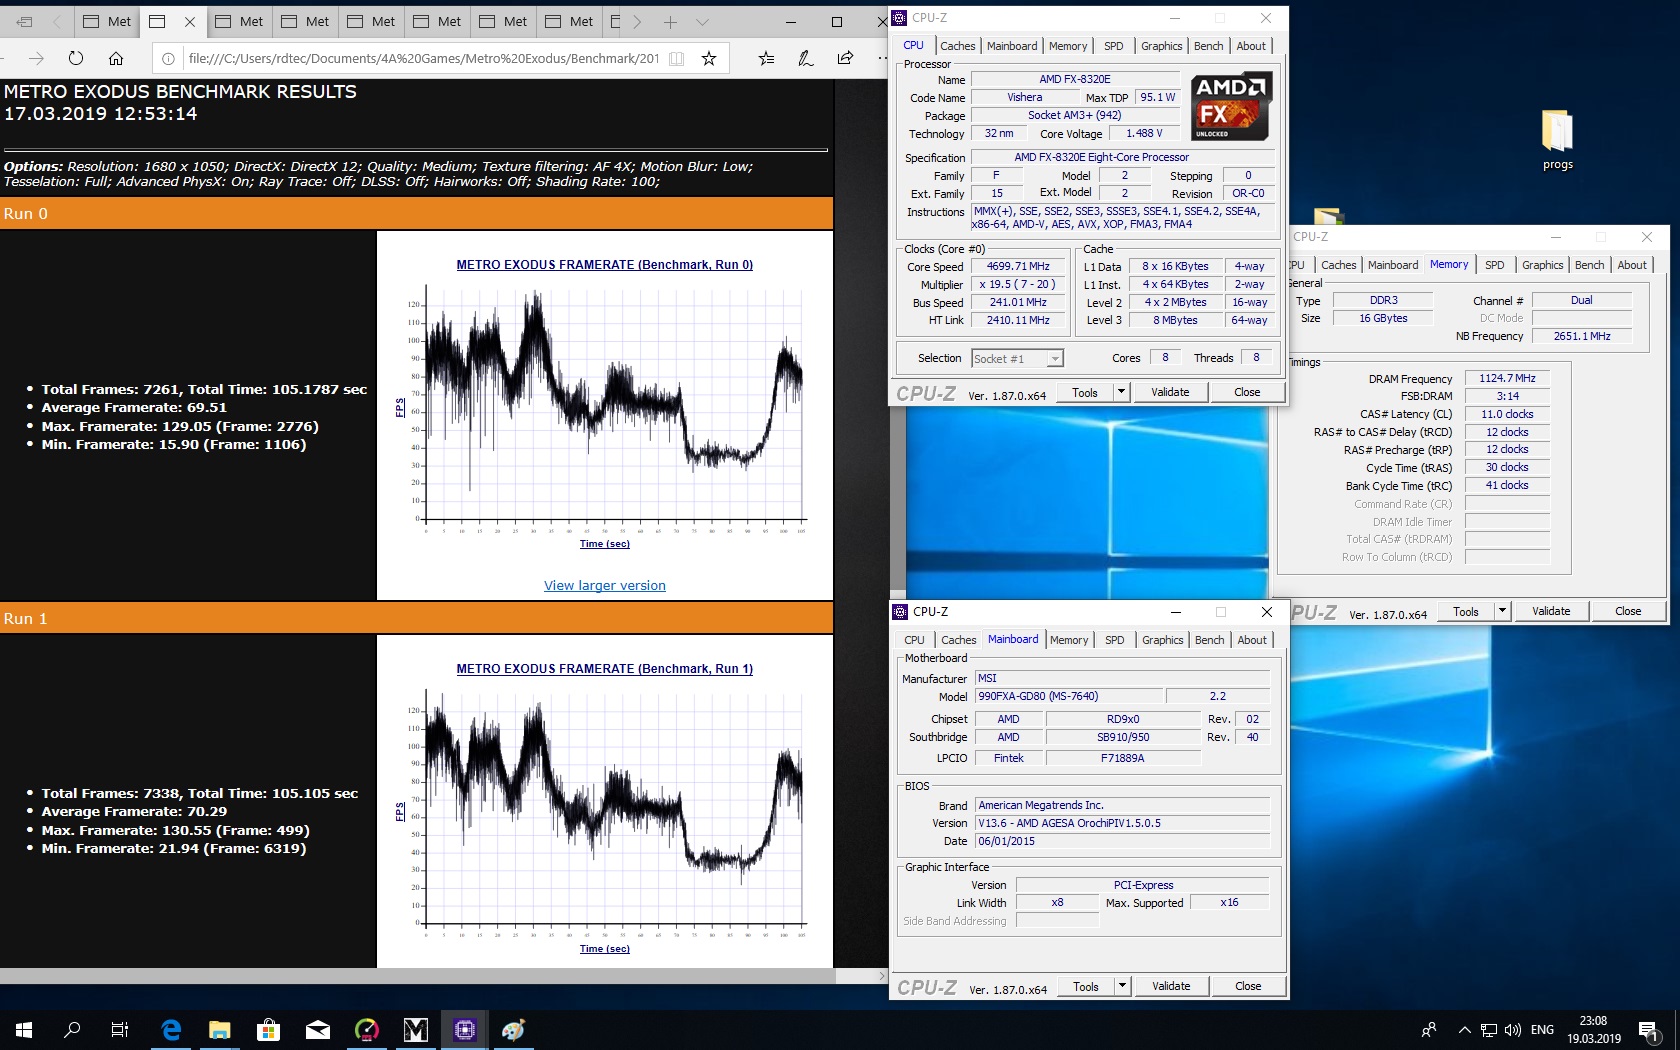This screenshot has width=1680, height=1050.
Task: Launch the Mail app from taskbar
Action: pos(317,1029)
